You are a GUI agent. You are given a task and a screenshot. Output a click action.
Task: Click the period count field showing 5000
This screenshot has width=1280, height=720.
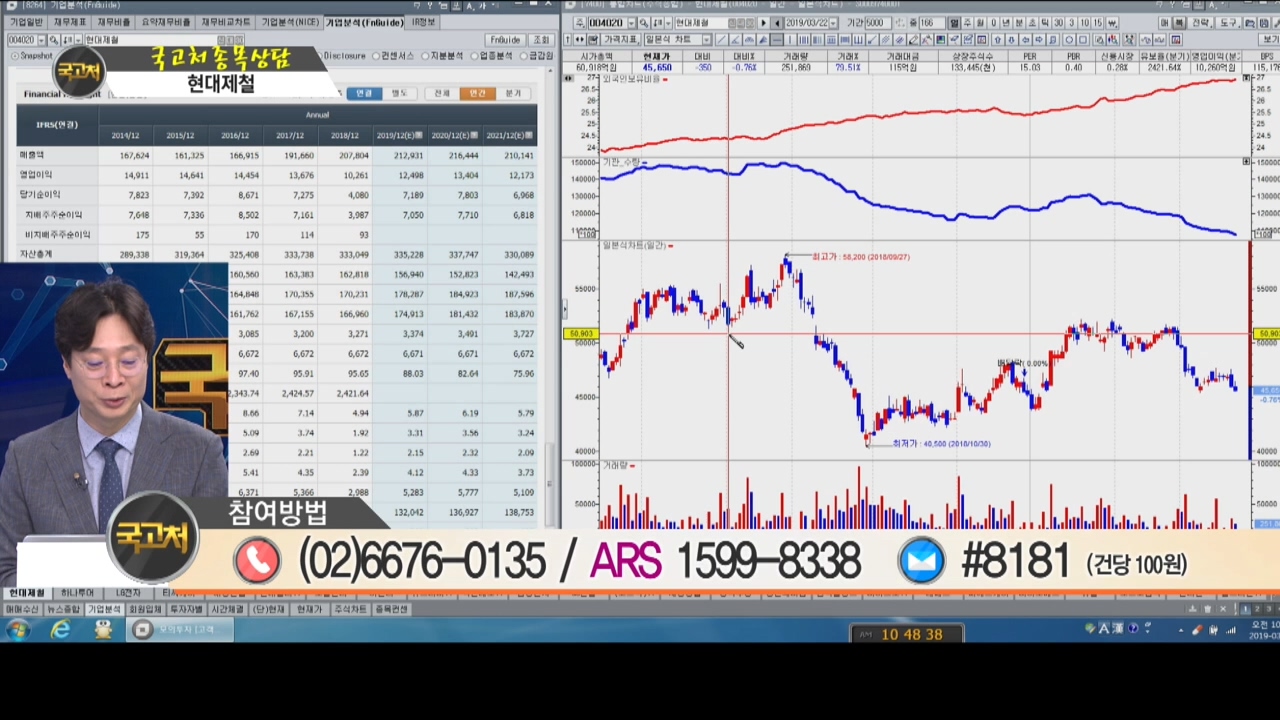[876, 23]
